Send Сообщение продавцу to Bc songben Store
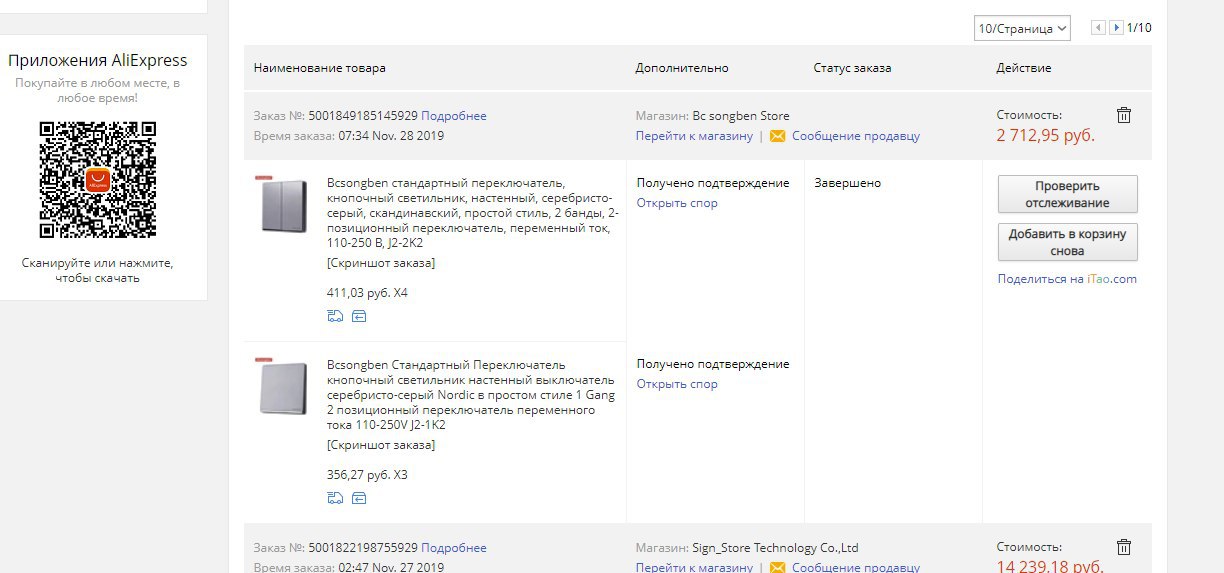This screenshot has width=1224, height=573. [856, 136]
